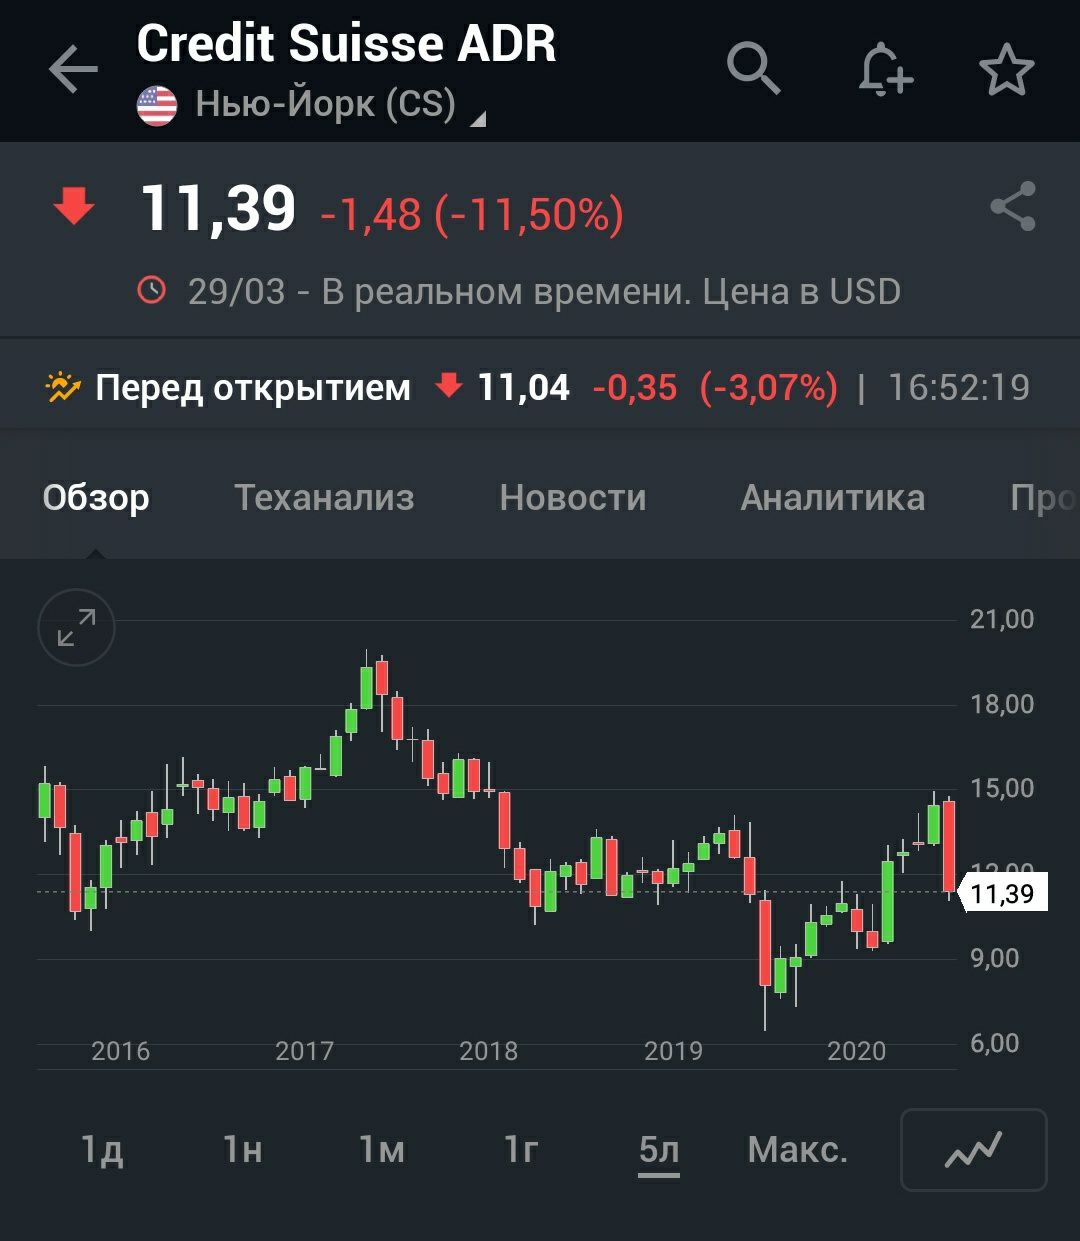Screen dimensions: 1080x1241
Task: Set chart range to 1н
Action: coord(242,1150)
